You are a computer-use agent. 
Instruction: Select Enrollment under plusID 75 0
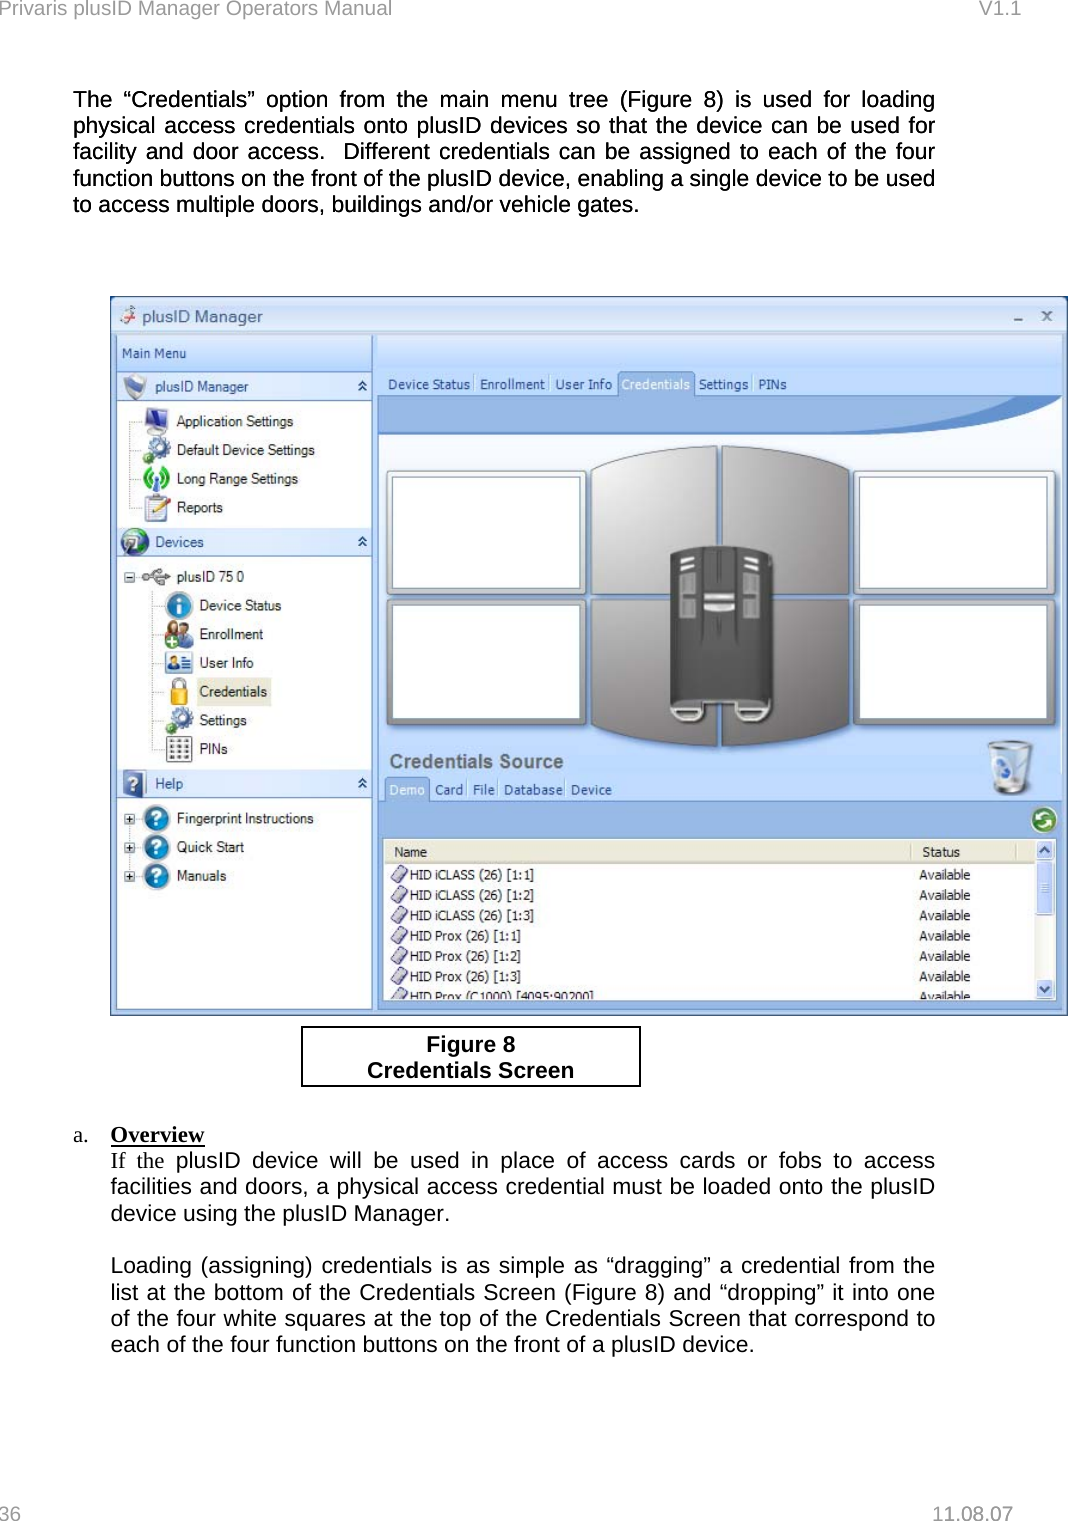(230, 634)
